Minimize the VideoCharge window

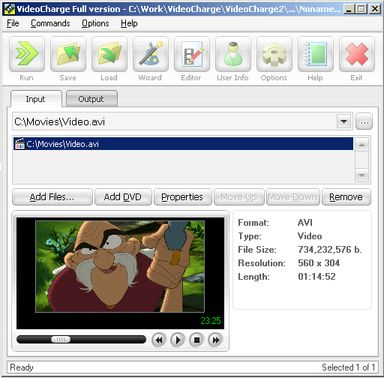click(349, 9)
